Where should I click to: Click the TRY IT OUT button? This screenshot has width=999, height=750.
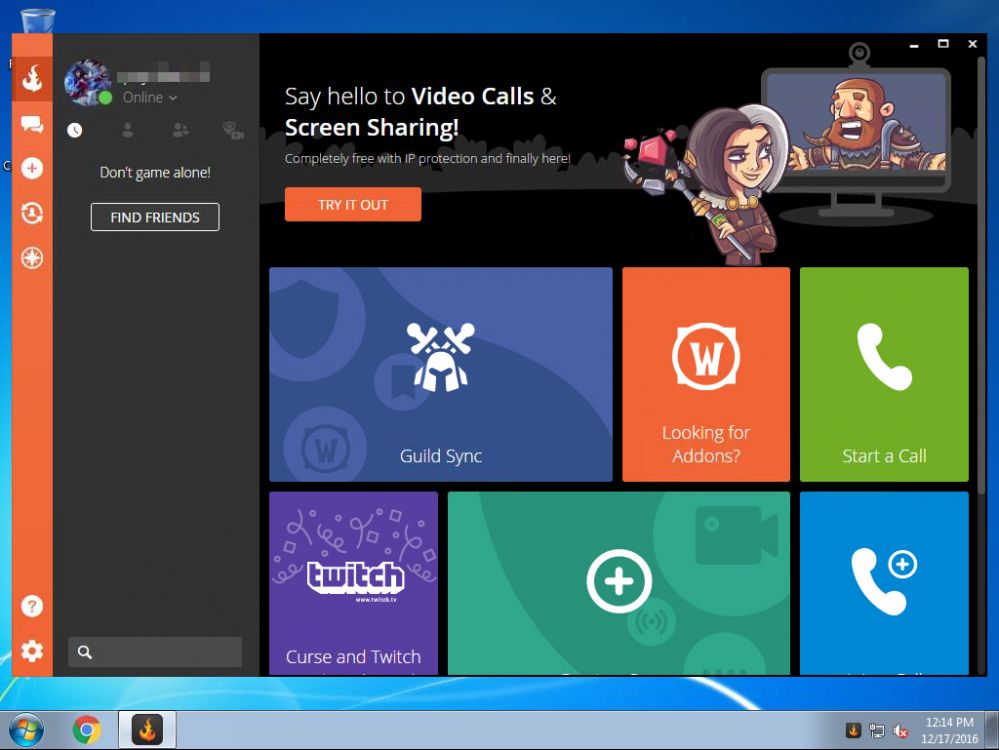pyautogui.click(x=353, y=205)
